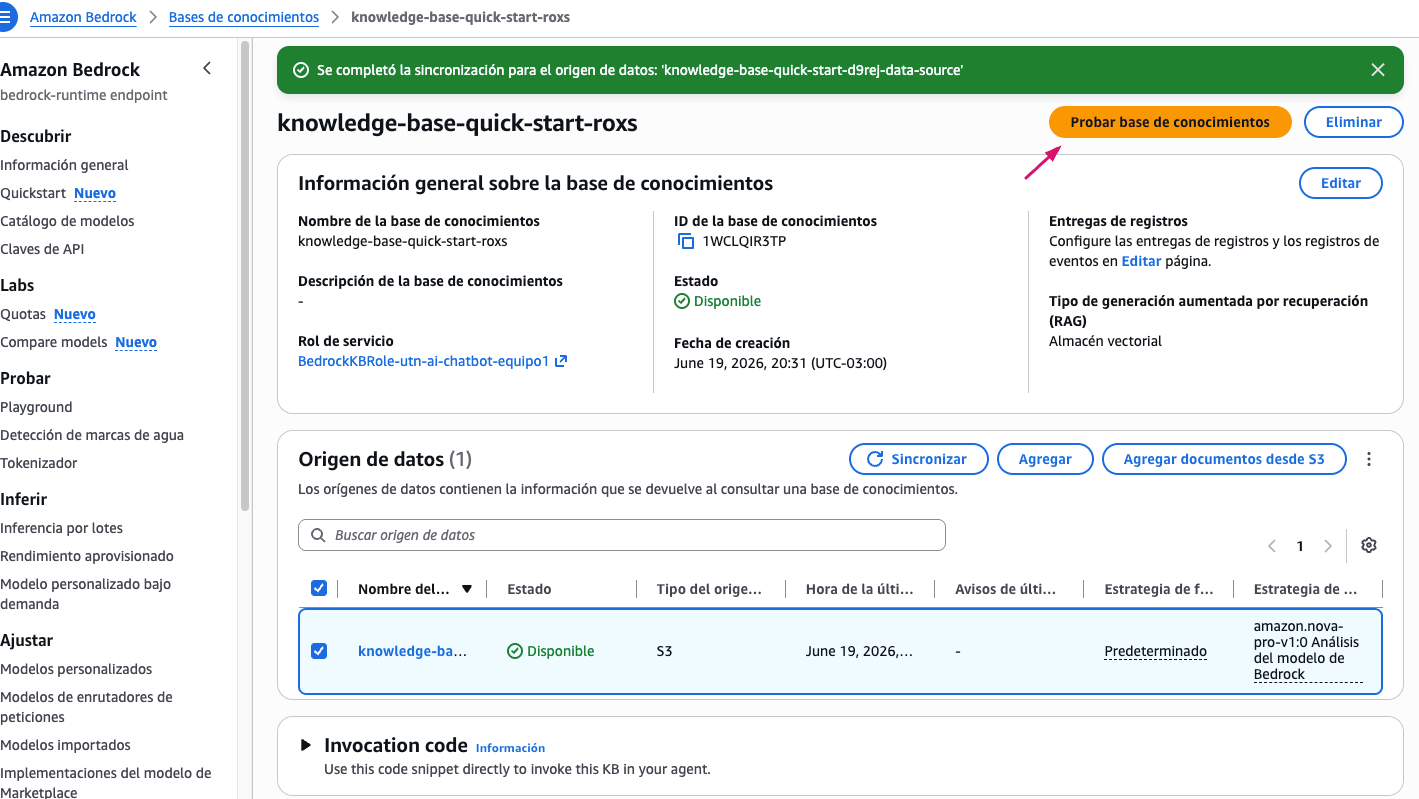Click the external link icon beside BedrockKBRole

pos(561,361)
